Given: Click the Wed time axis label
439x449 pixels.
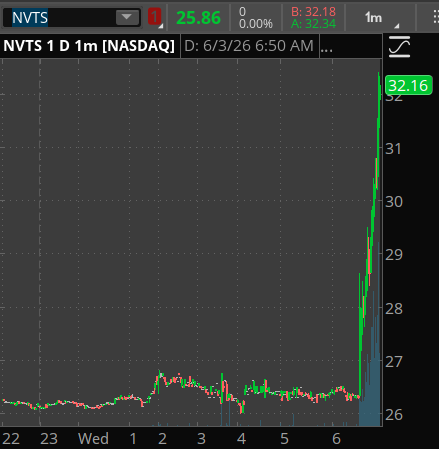Looking at the screenshot, I should coord(93,439).
